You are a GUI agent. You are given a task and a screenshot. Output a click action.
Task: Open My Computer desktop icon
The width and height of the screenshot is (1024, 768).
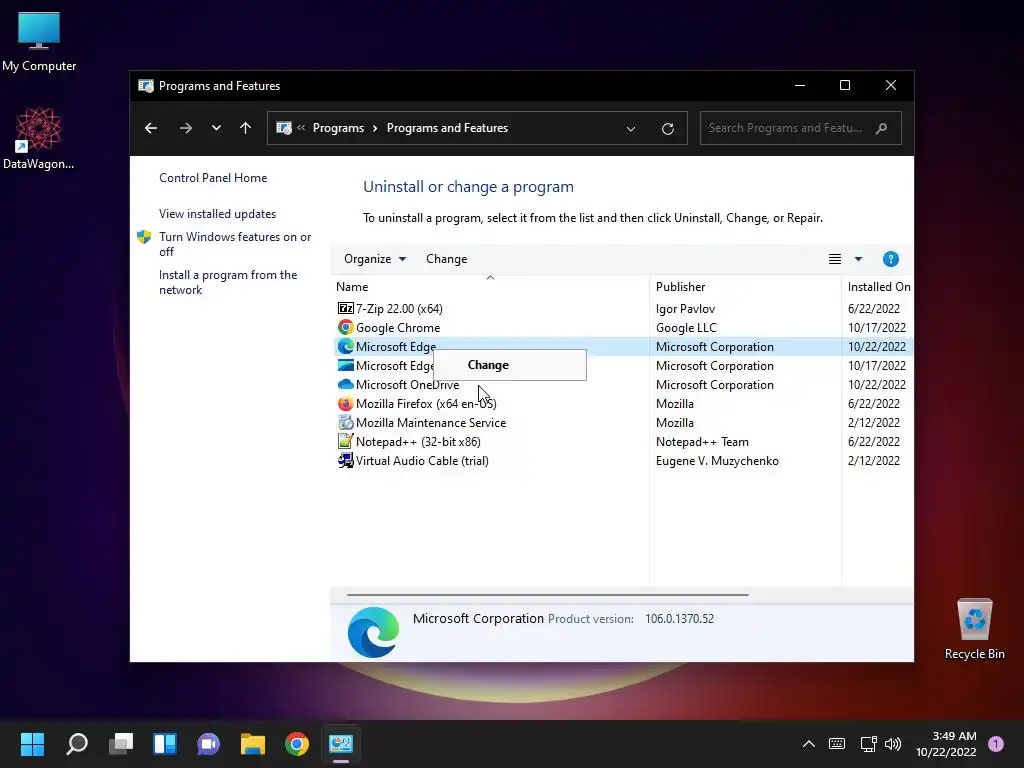[39, 42]
